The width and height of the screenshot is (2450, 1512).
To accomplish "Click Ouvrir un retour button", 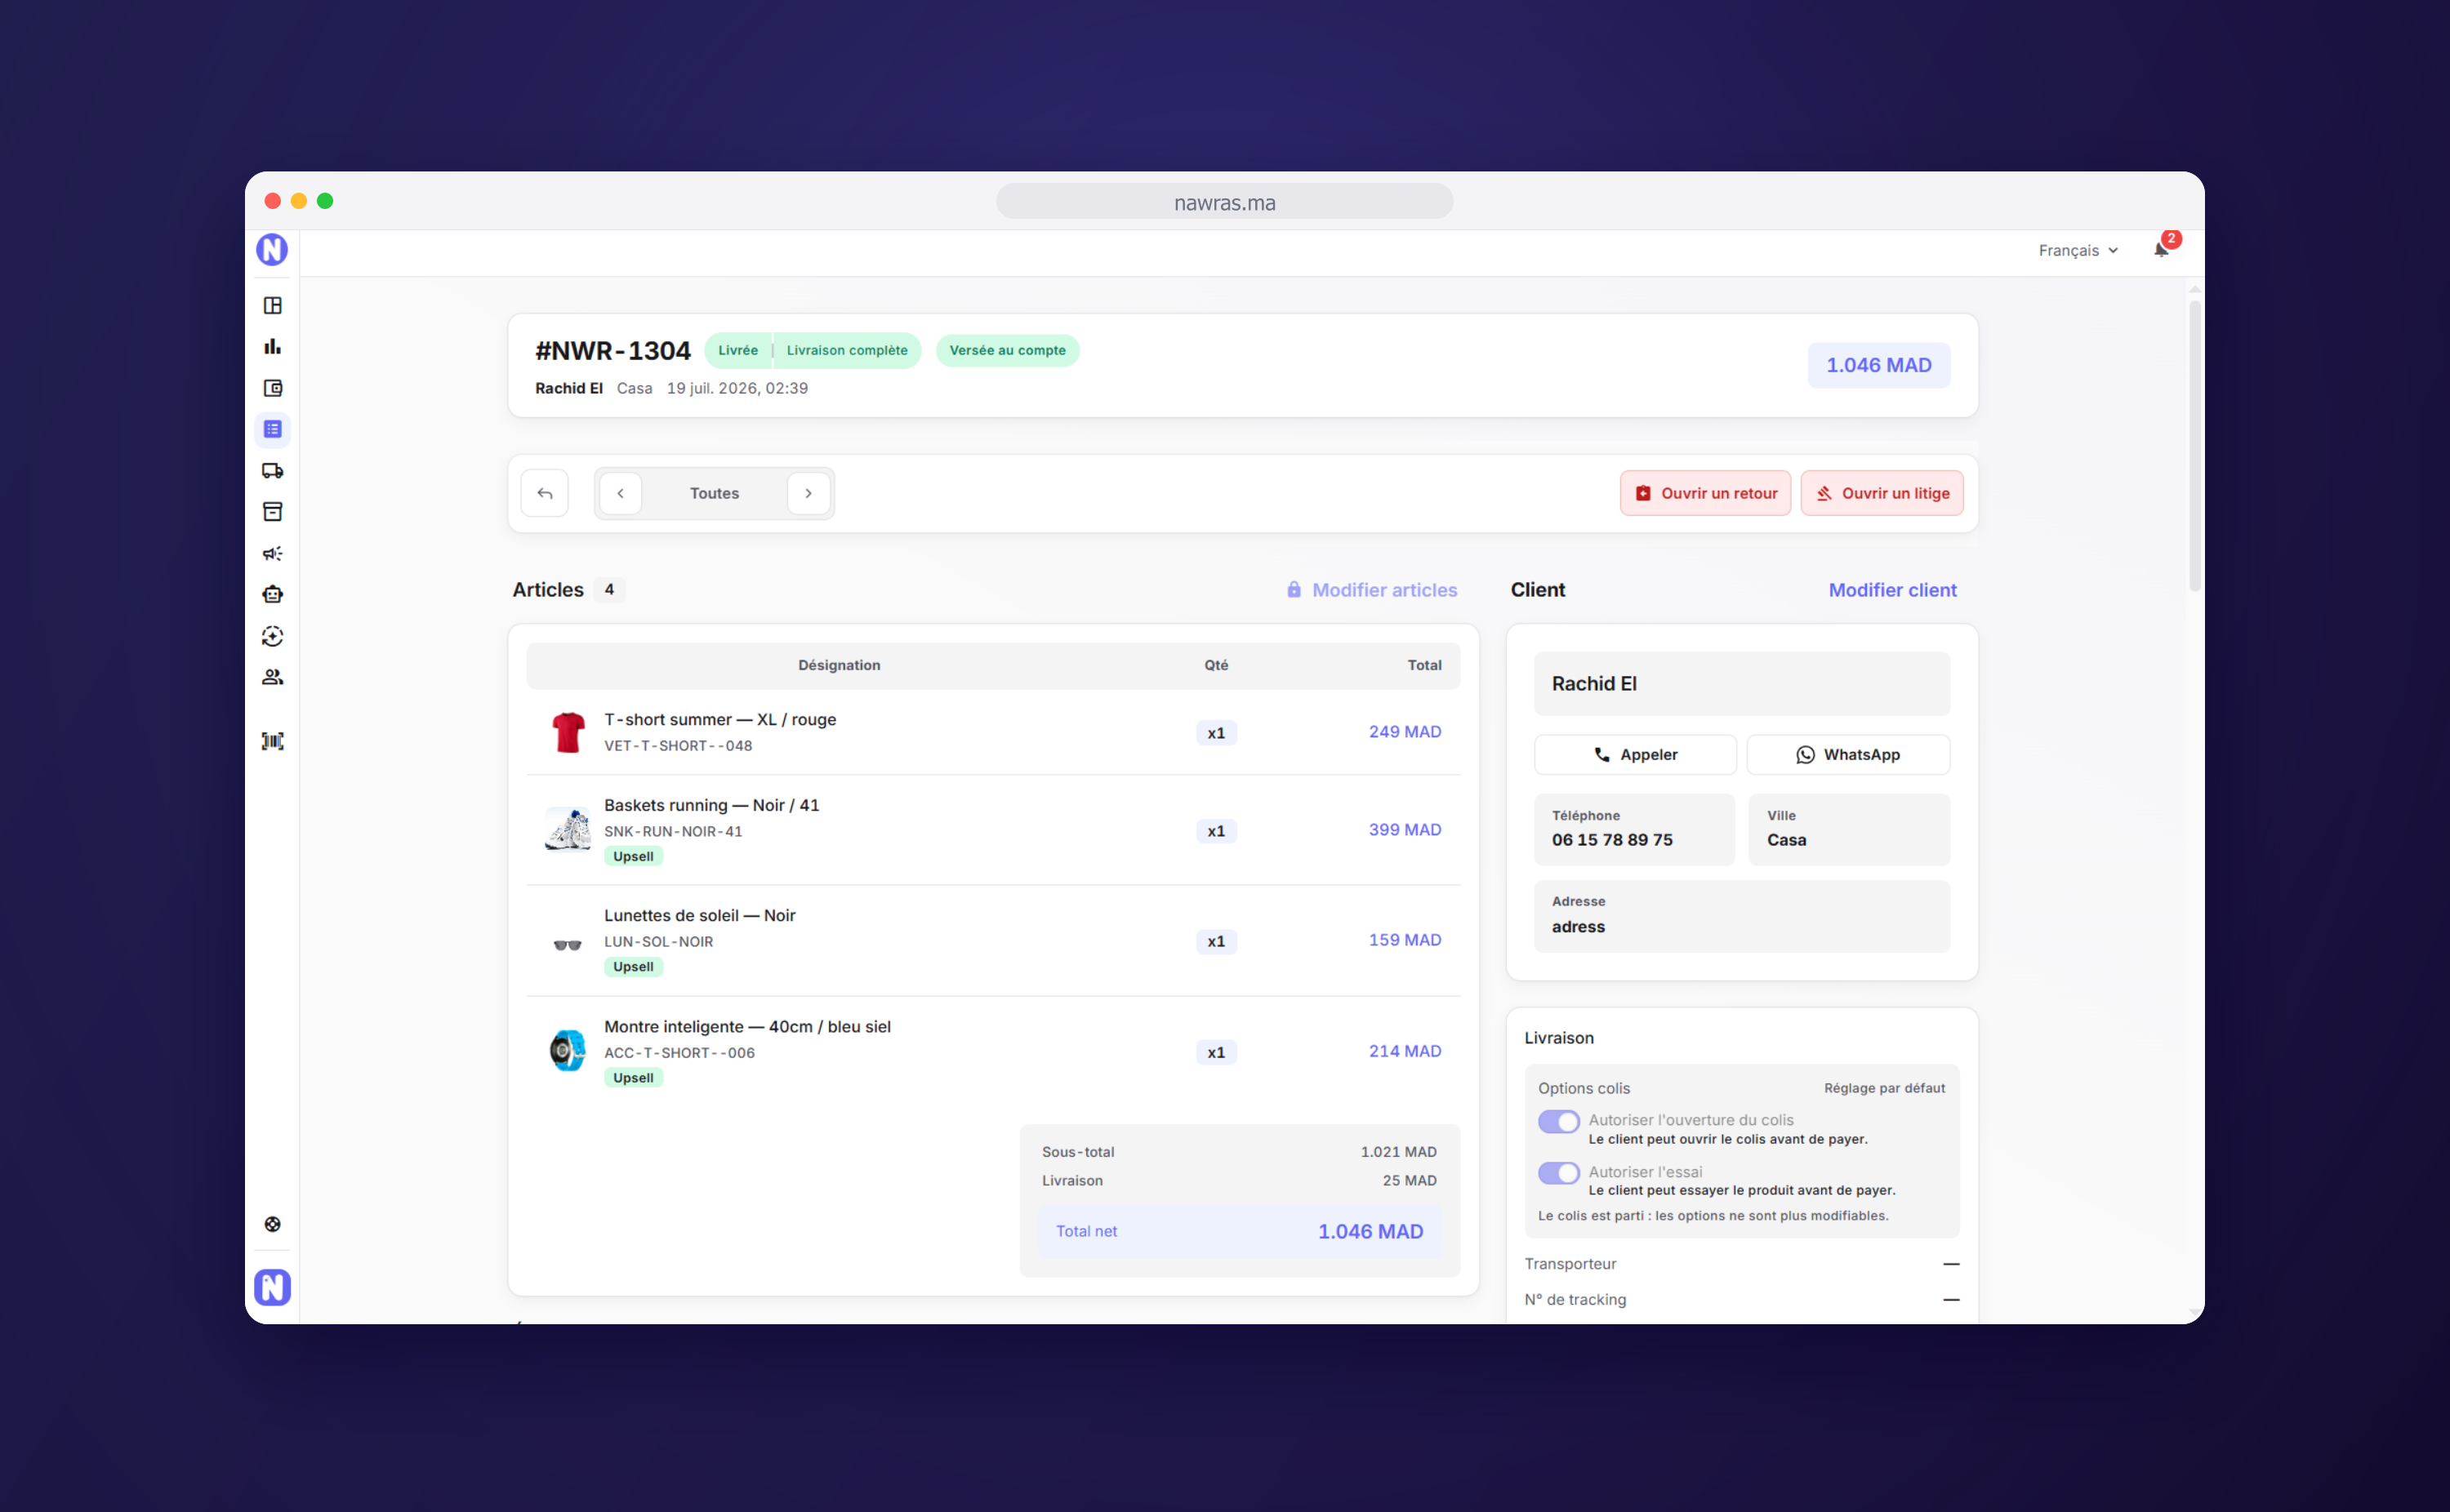I will coord(1705,493).
